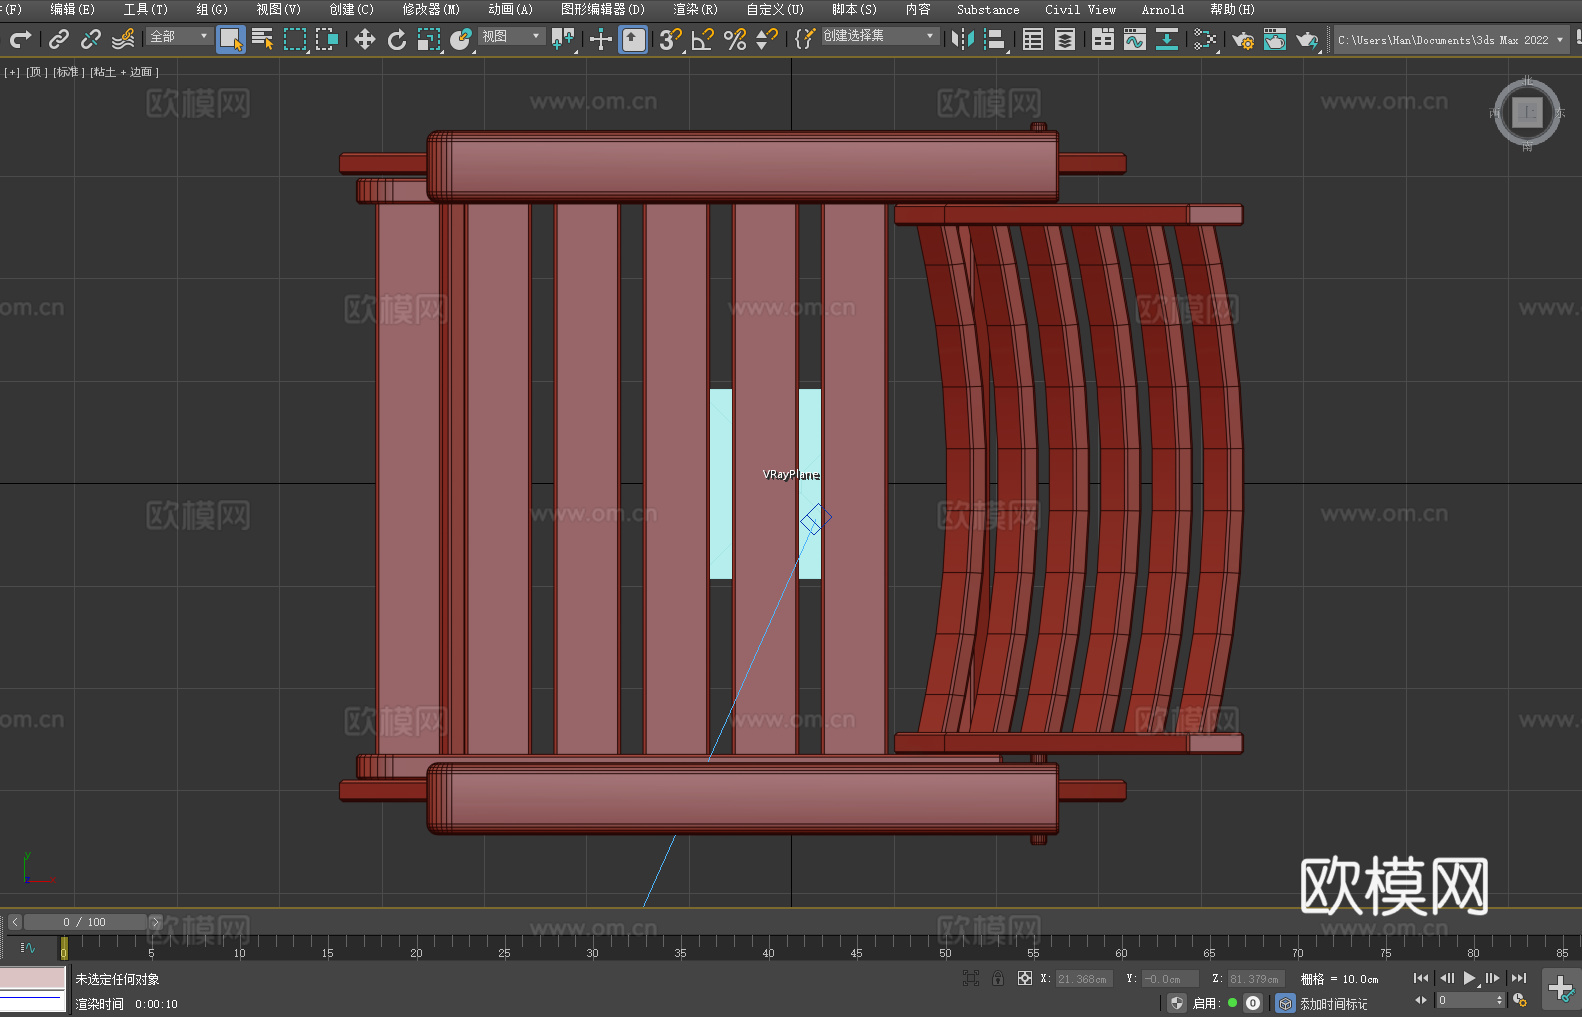Screen dimensions: 1582x1017
Task: Click the Mirror tool icon
Action: [x=963, y=39]
